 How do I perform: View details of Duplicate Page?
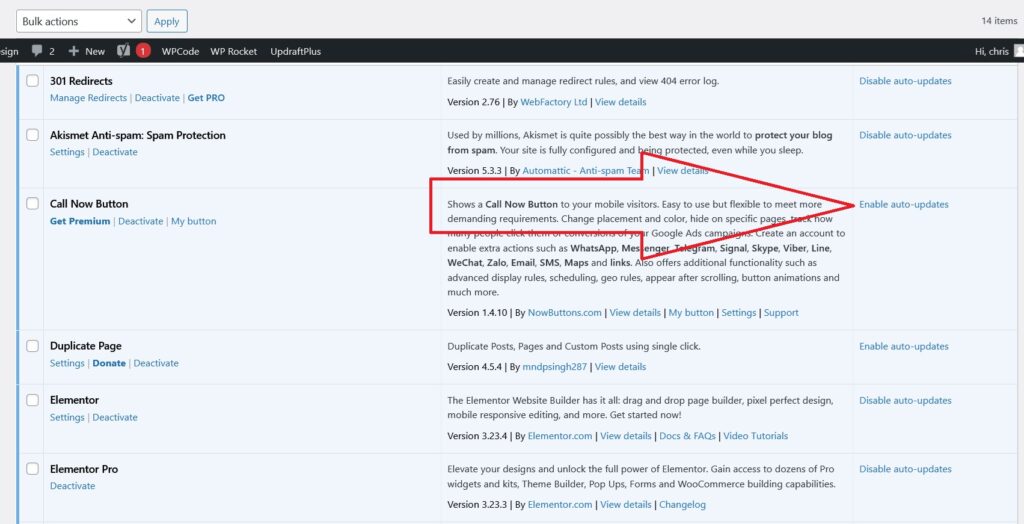pyautogui.click(x=620, y=367)
